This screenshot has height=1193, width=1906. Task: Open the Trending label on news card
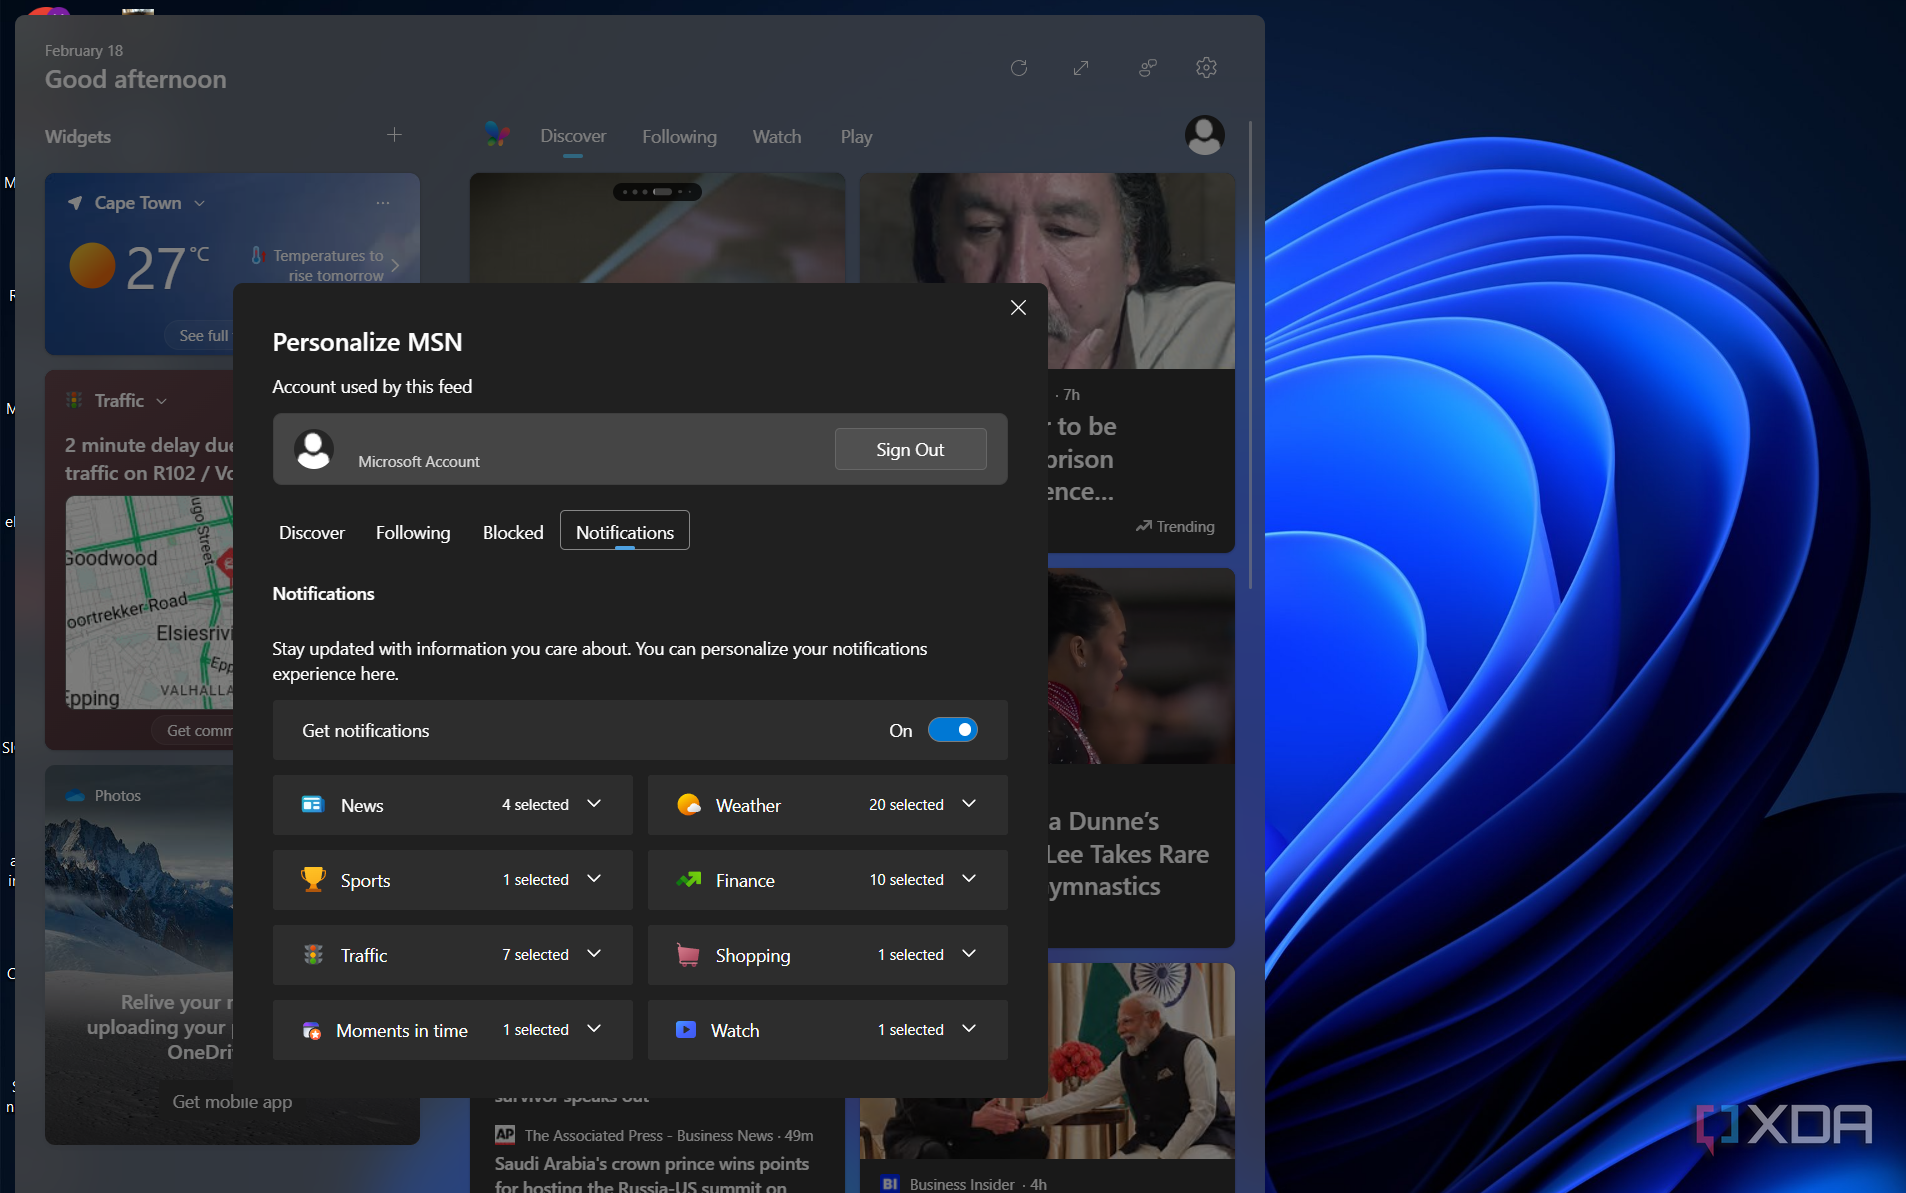click(1175, 526)
